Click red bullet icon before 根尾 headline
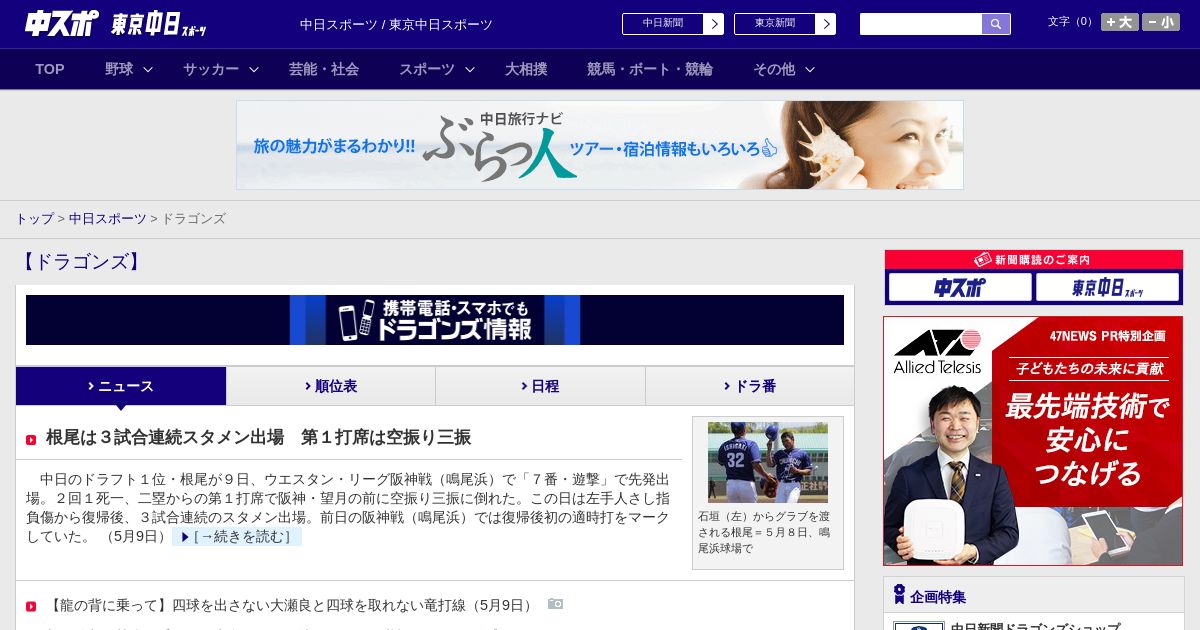 (x=31, y=440)
